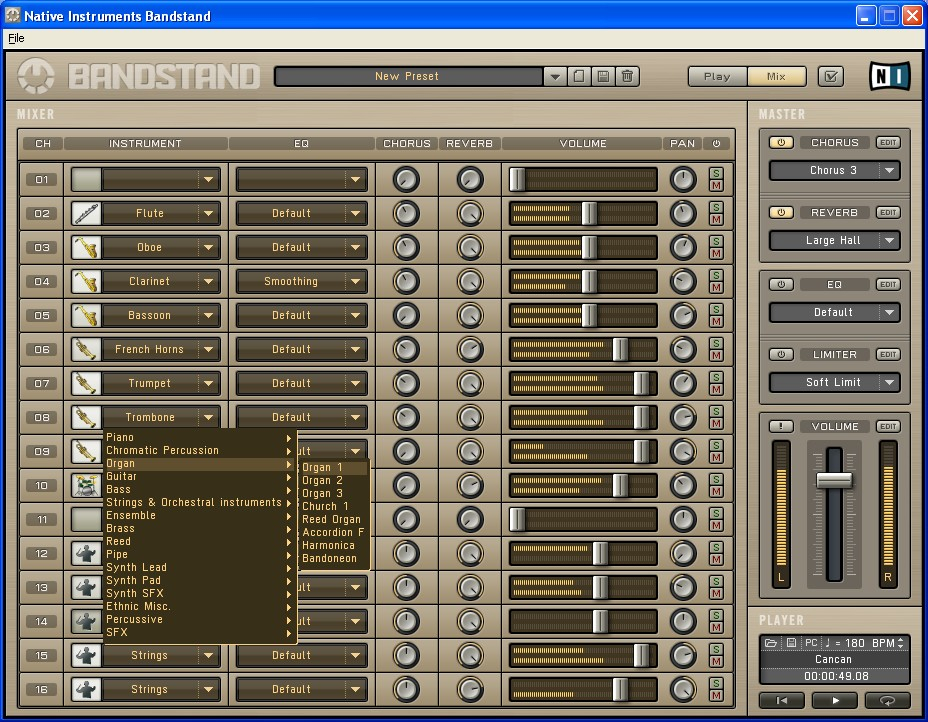Switch to Play view button
This screenshot has width=928, height=722.
pos(716,76)
